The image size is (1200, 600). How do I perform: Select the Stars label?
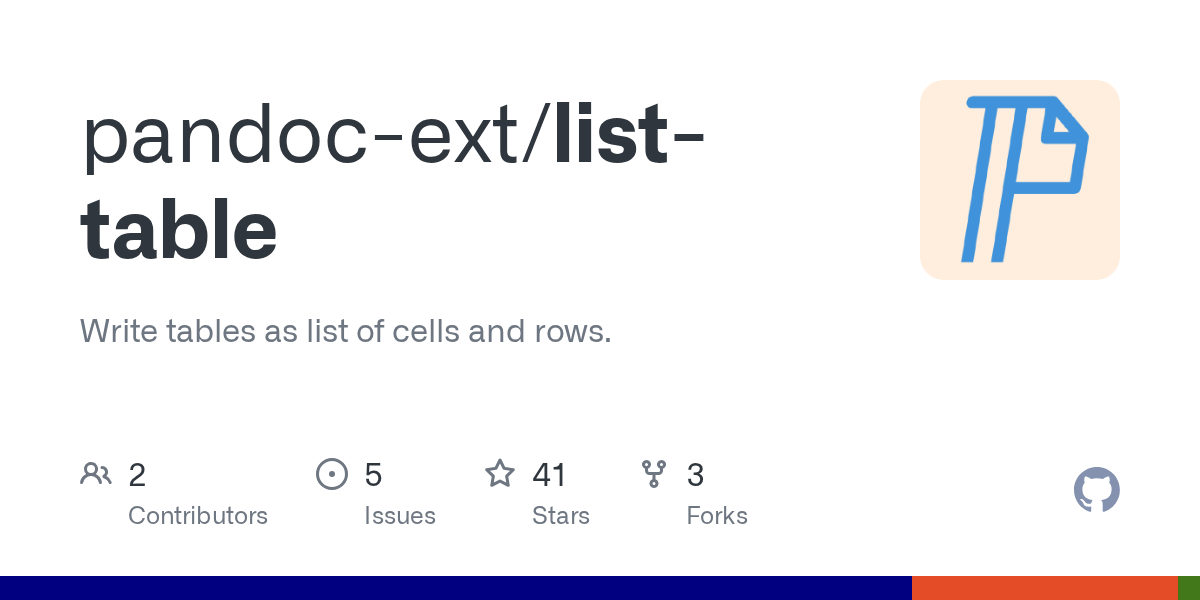(561, 516)
